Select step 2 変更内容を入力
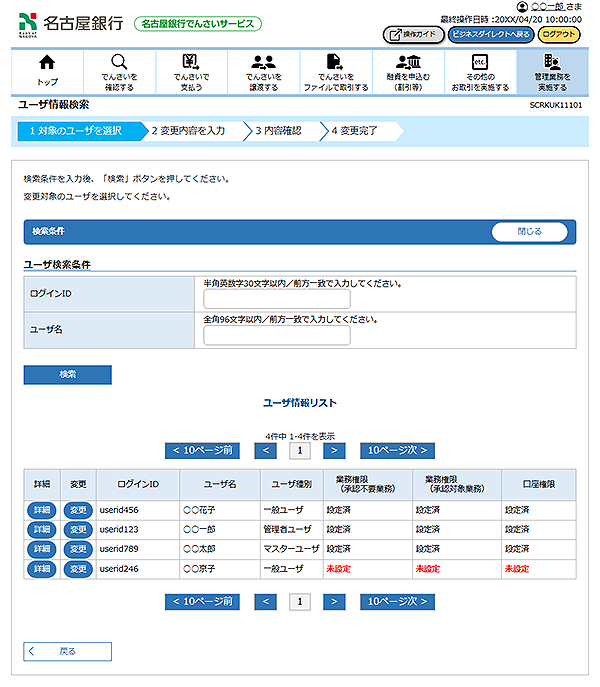The width and height of the screenshot is (600, 687). pos(196,131)
